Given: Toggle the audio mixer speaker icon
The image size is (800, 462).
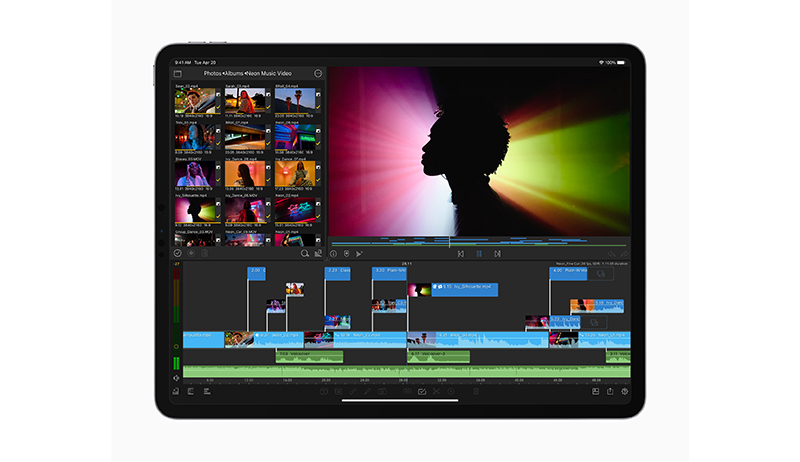Looking at the screenshot, I should pos(176,378).
